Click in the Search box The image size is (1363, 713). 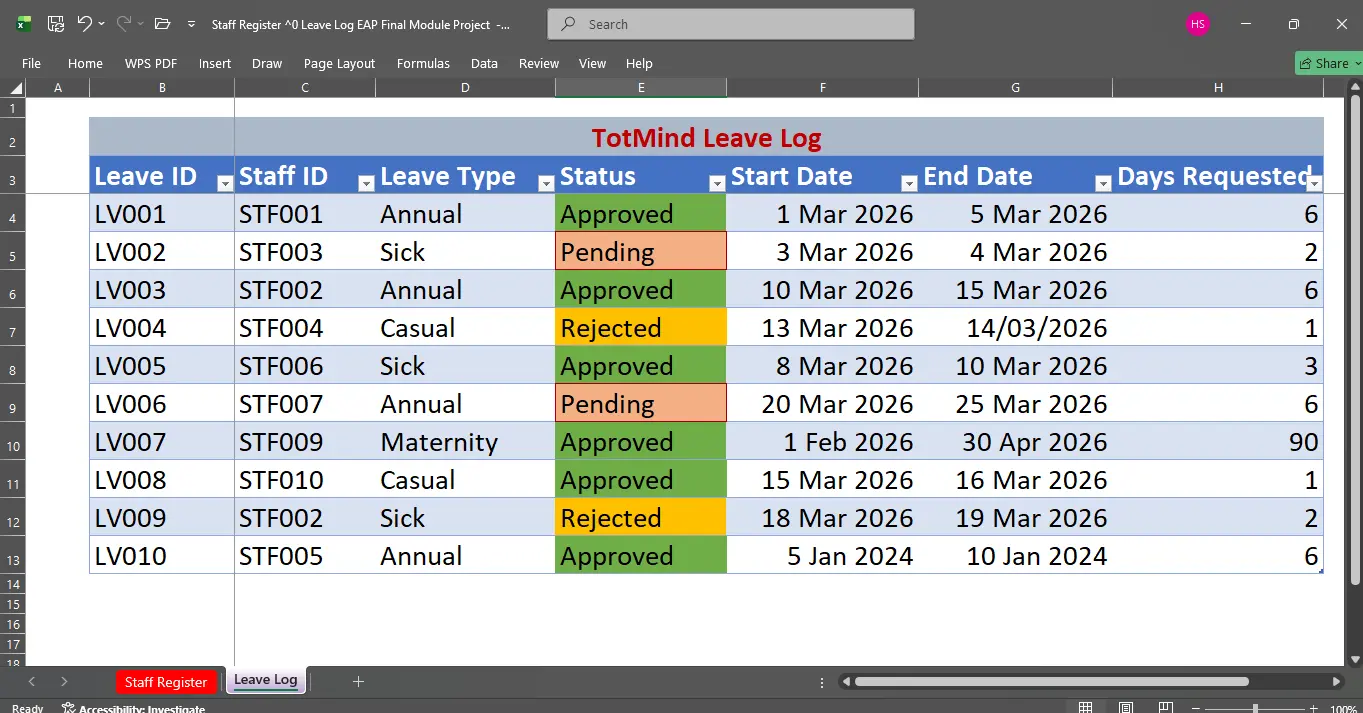[731, 24]
